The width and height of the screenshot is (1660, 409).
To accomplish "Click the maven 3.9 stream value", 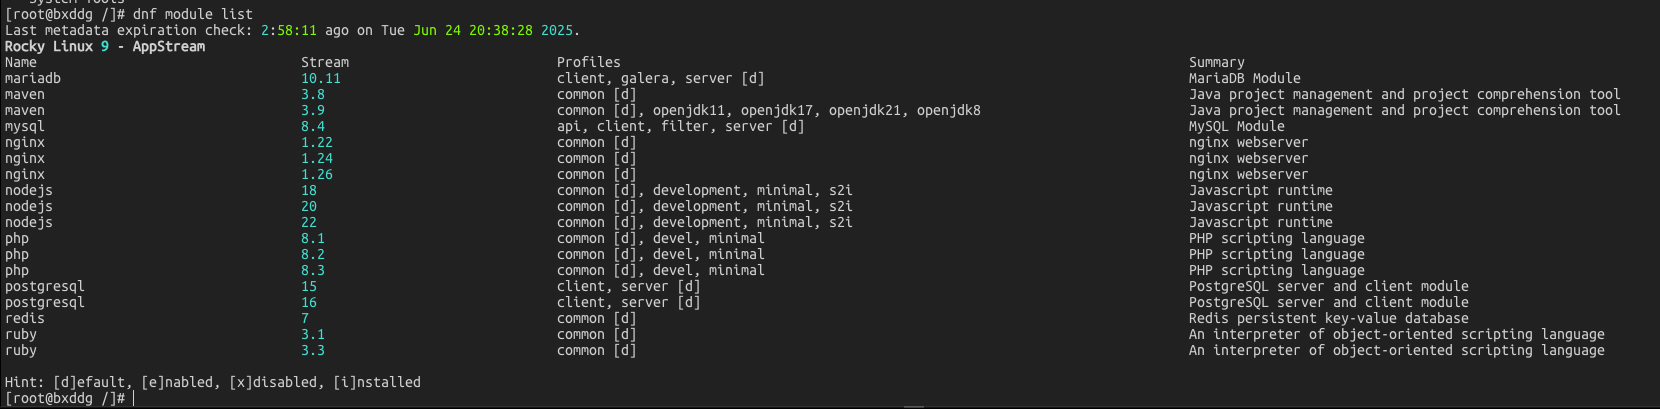I will [313, 110].
